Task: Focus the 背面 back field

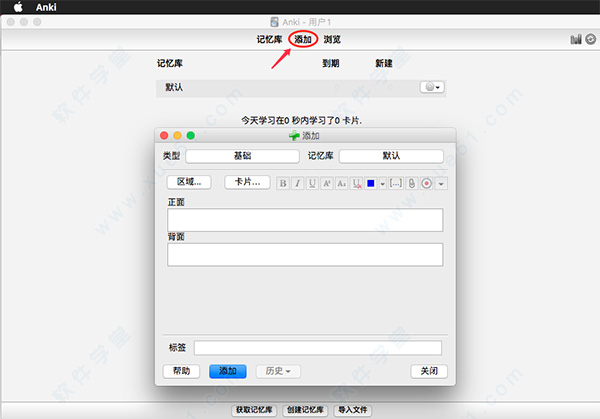Action: tap(305, 254)
